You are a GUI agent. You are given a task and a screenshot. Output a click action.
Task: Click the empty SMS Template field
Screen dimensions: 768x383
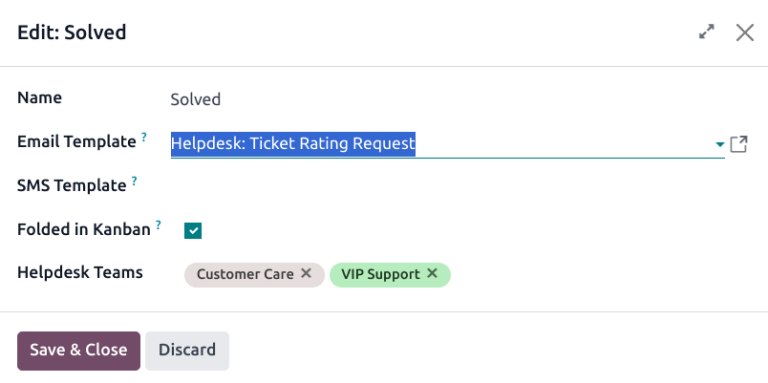tap(459, 186)
